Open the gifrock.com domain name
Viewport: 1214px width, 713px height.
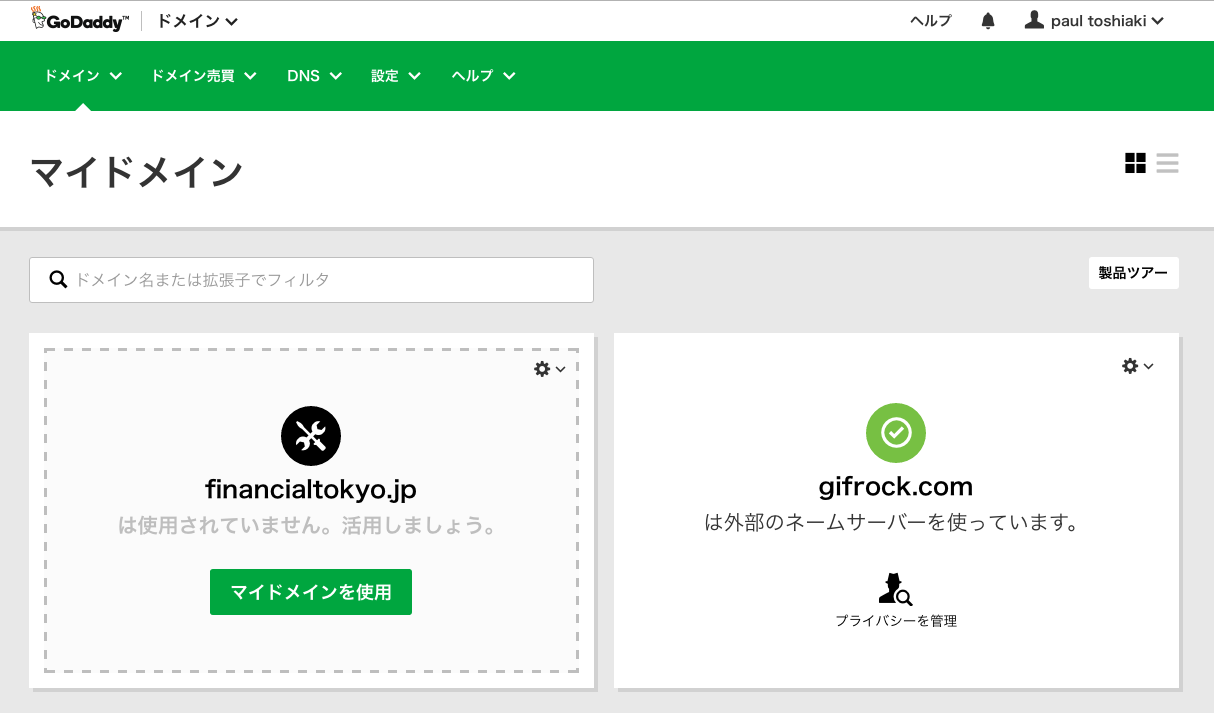tap(896, 487)
